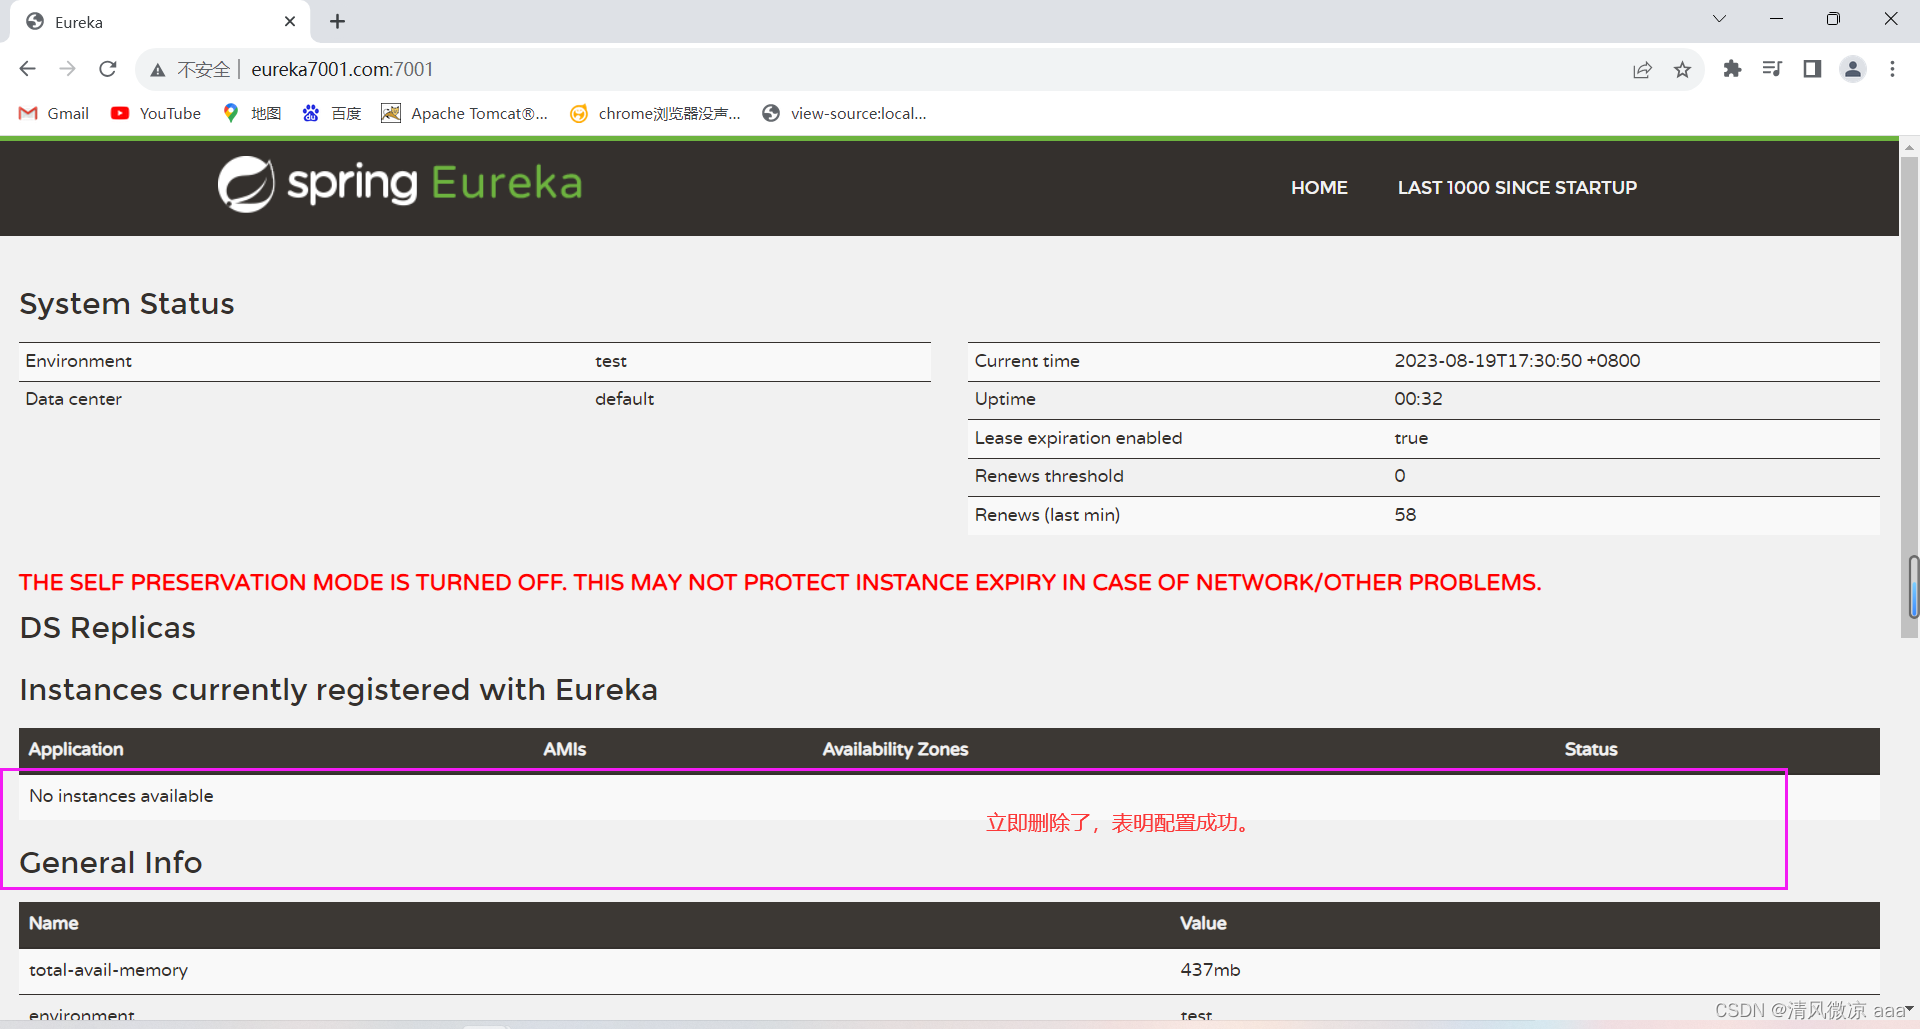Open LAST 1000 SINCE STARTUP page
Image resolution: width=1920 pixels, height=1029 pixels.
(1517, 188)
